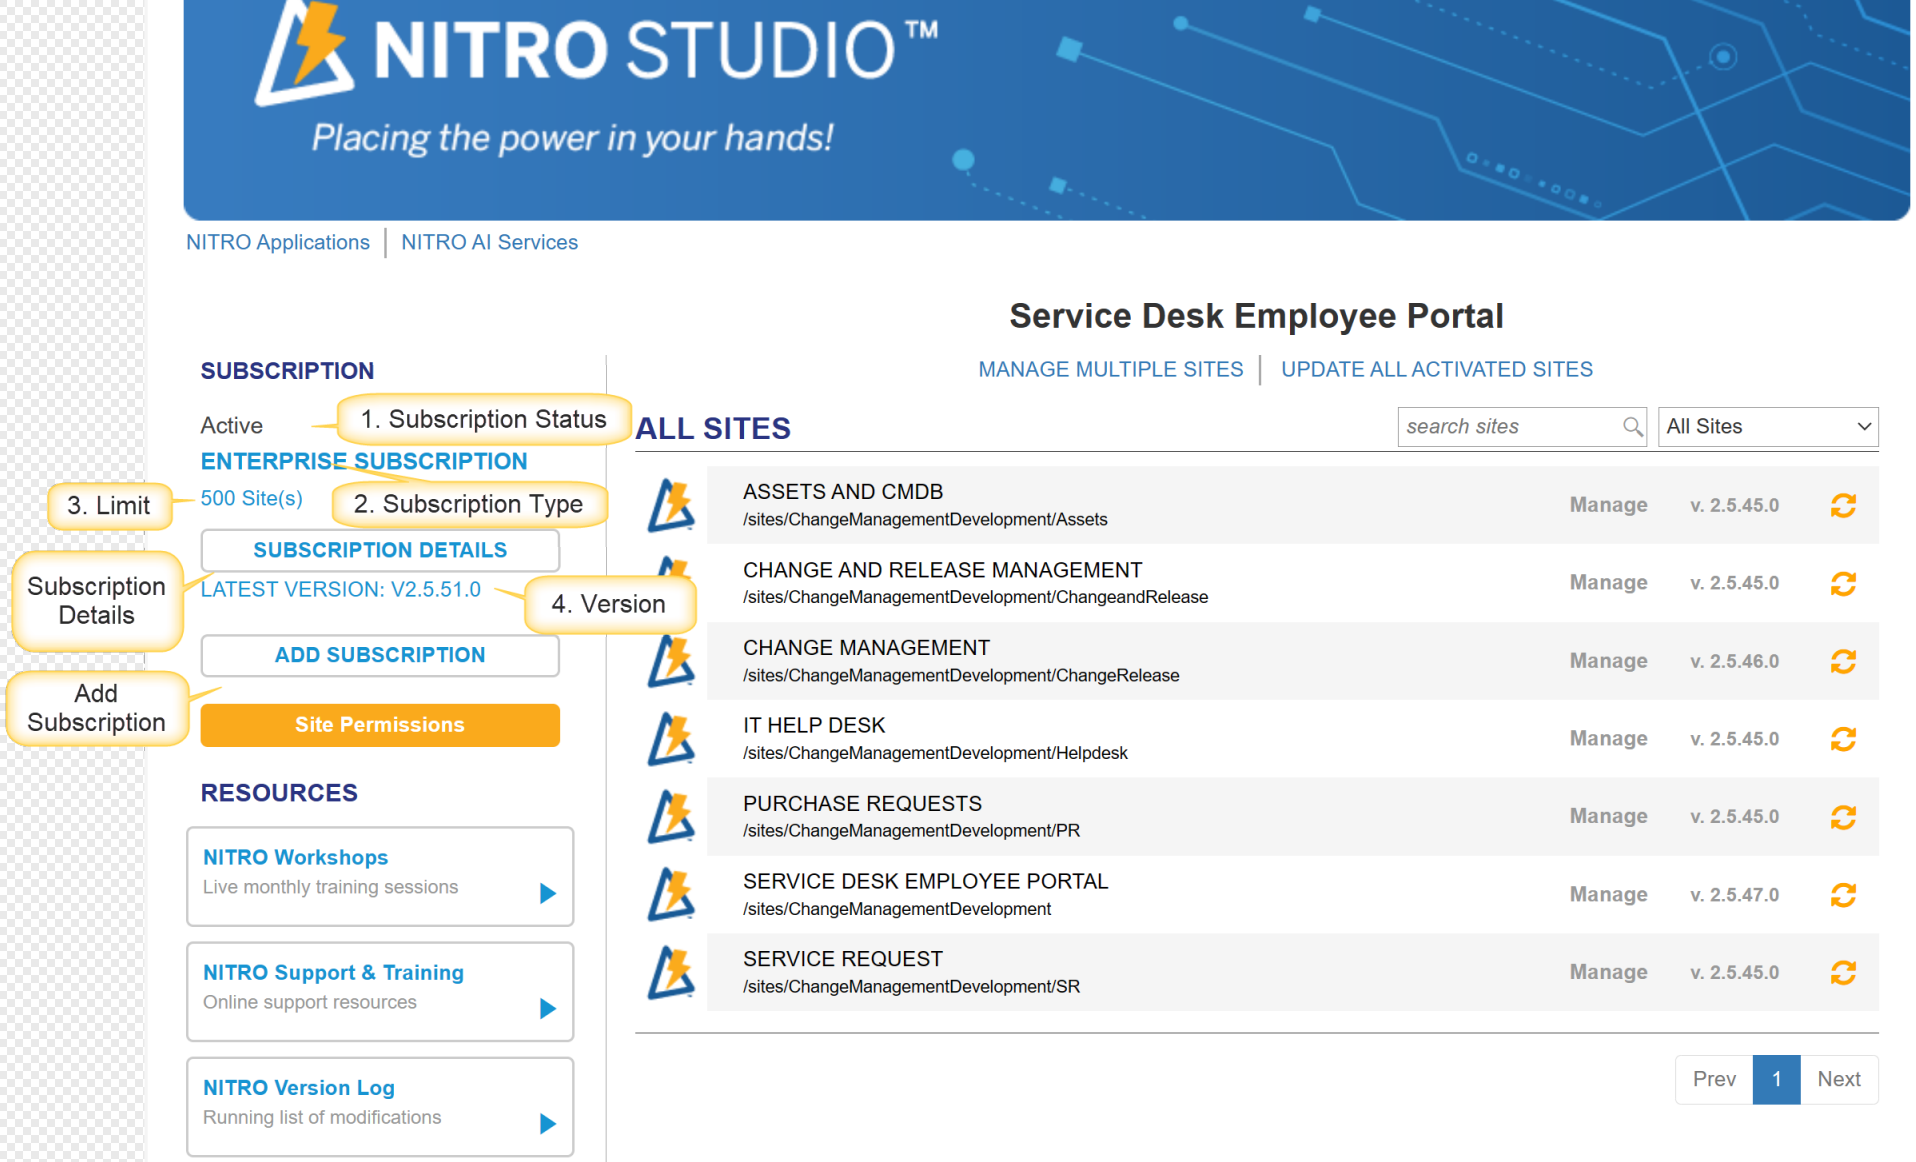Open Subscription Details button
The height and width of the screenshot is (1162, 1916).
[380, 550]
